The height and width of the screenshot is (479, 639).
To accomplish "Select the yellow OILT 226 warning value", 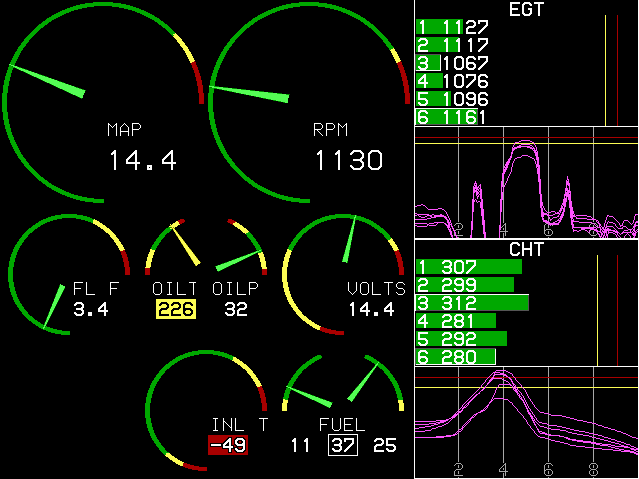I will [175, 309].
